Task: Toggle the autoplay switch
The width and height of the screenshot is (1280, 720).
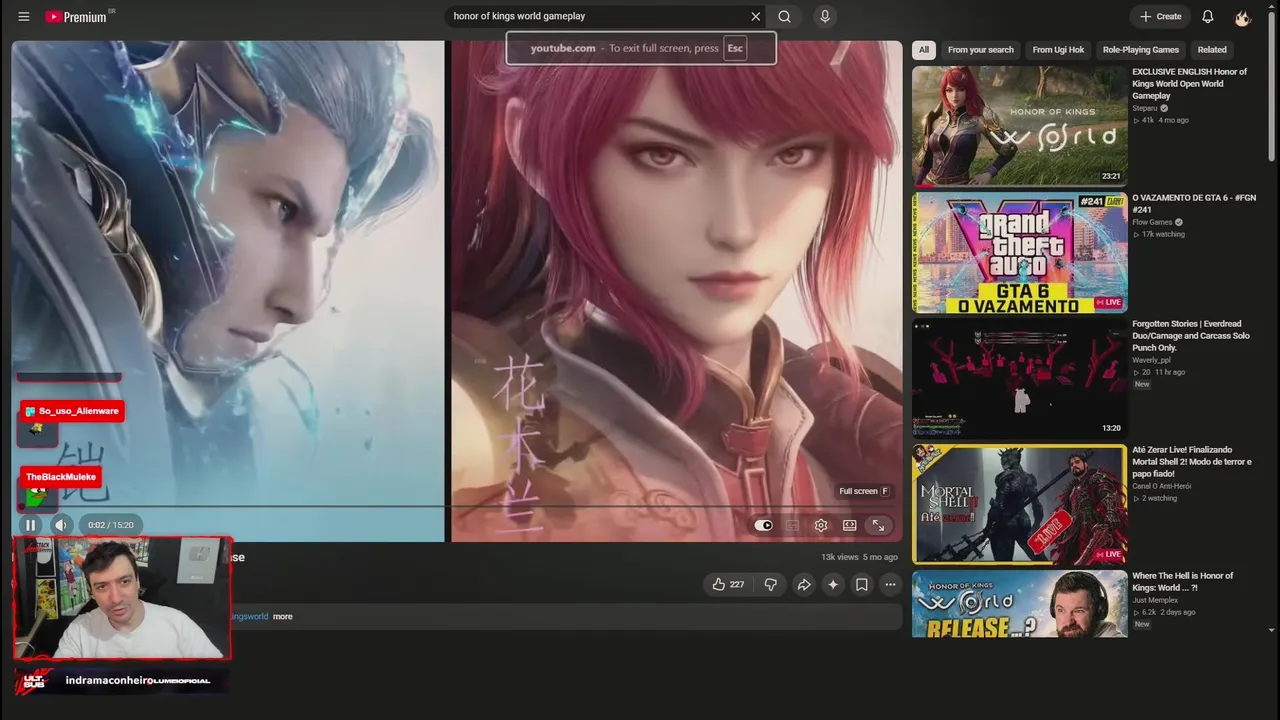Action: coord(764,525)
